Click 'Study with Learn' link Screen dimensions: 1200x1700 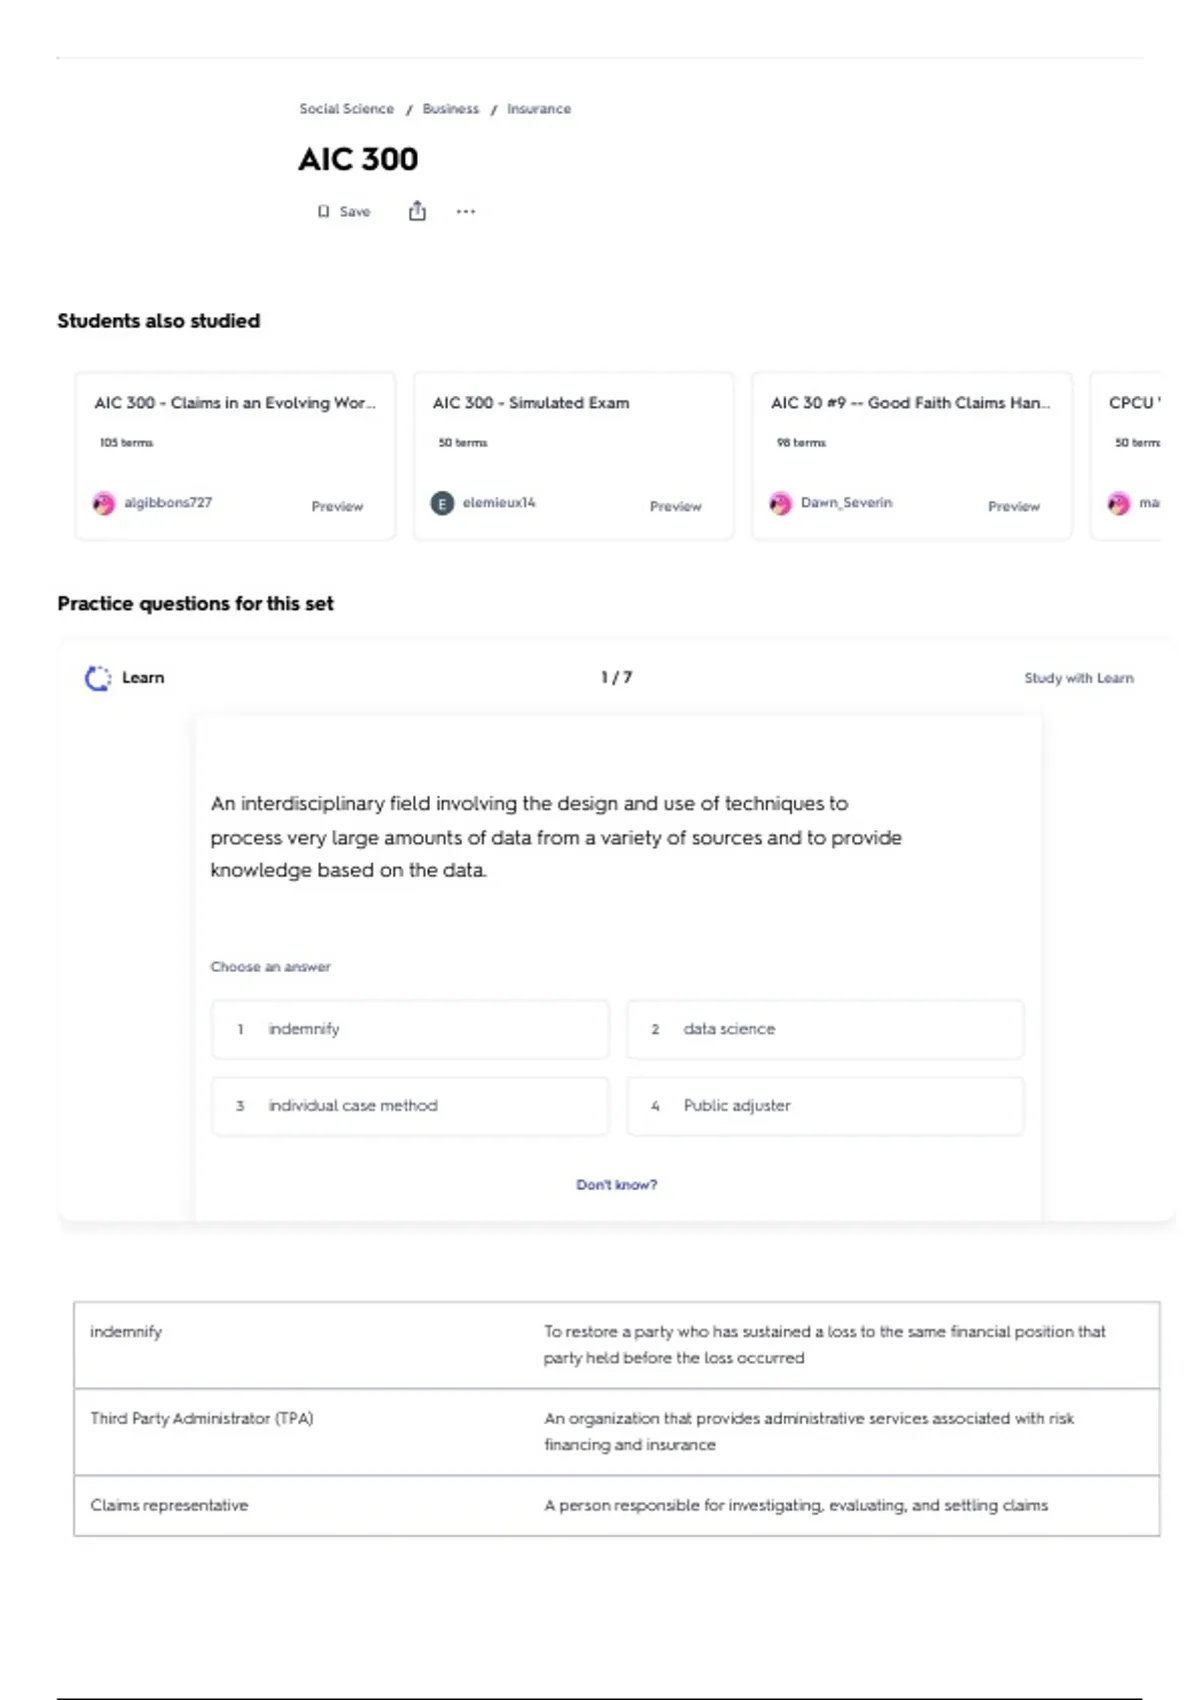(1078, 678)
